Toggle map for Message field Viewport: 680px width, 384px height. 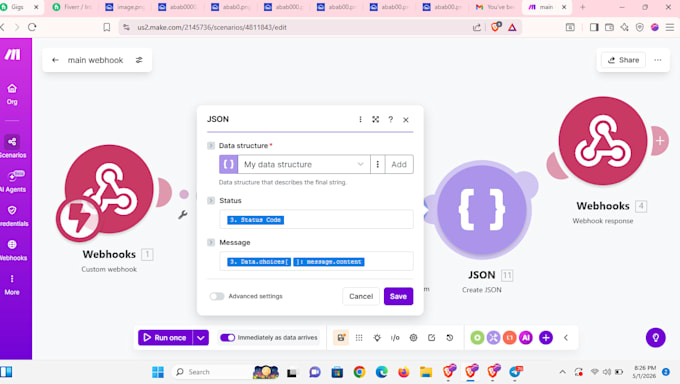coord(211,243)
